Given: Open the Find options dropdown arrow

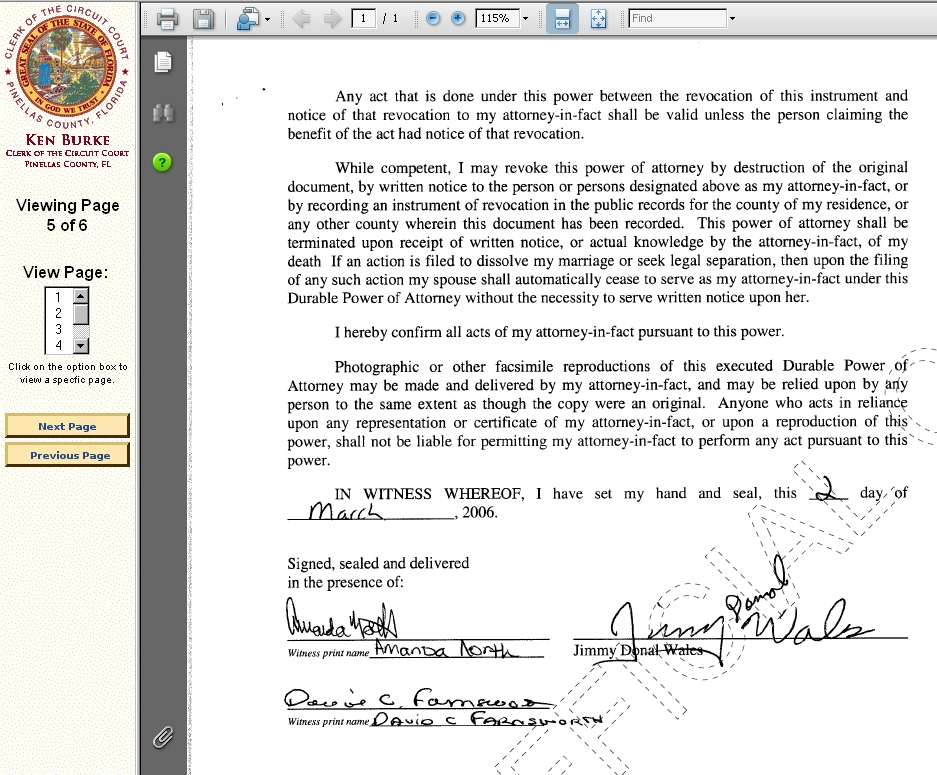Looking at the screenshot, I should 732,18.
